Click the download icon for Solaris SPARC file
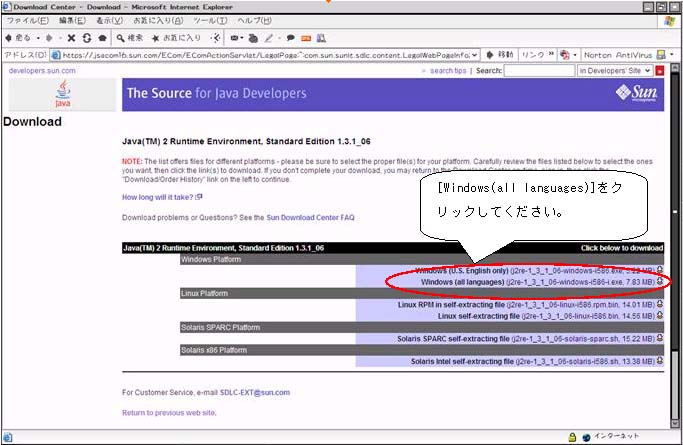This screenshot has width=683, height=445. 661,338
